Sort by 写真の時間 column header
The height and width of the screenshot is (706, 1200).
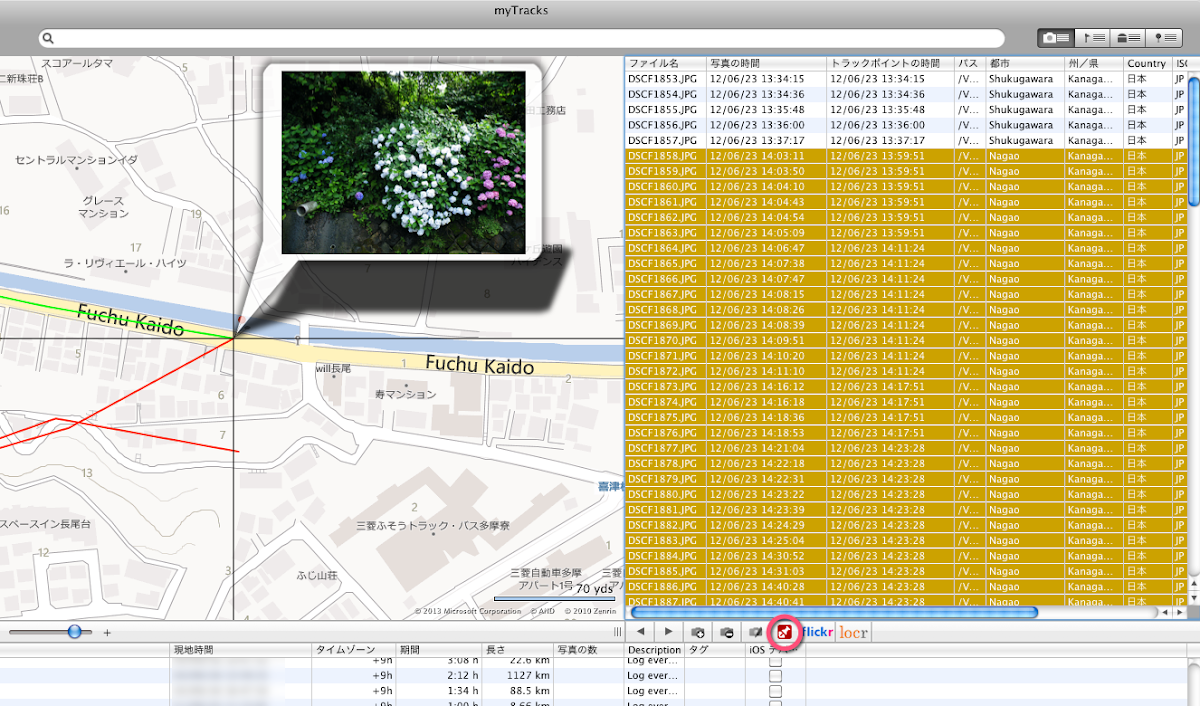point(766,63)
